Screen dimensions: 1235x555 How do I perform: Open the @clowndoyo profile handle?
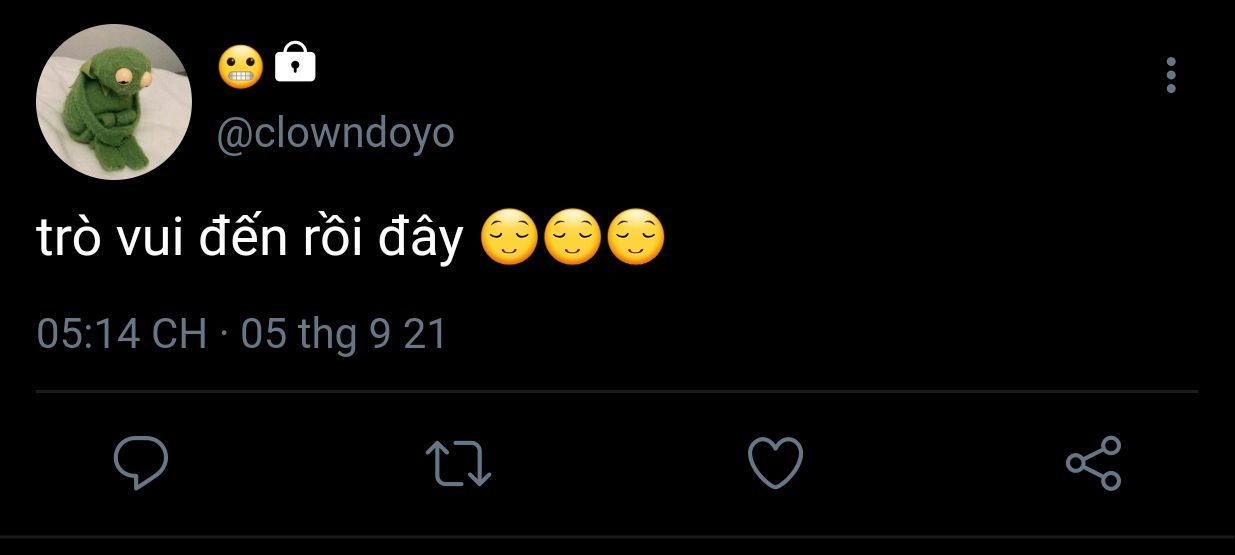coord(336,133)
